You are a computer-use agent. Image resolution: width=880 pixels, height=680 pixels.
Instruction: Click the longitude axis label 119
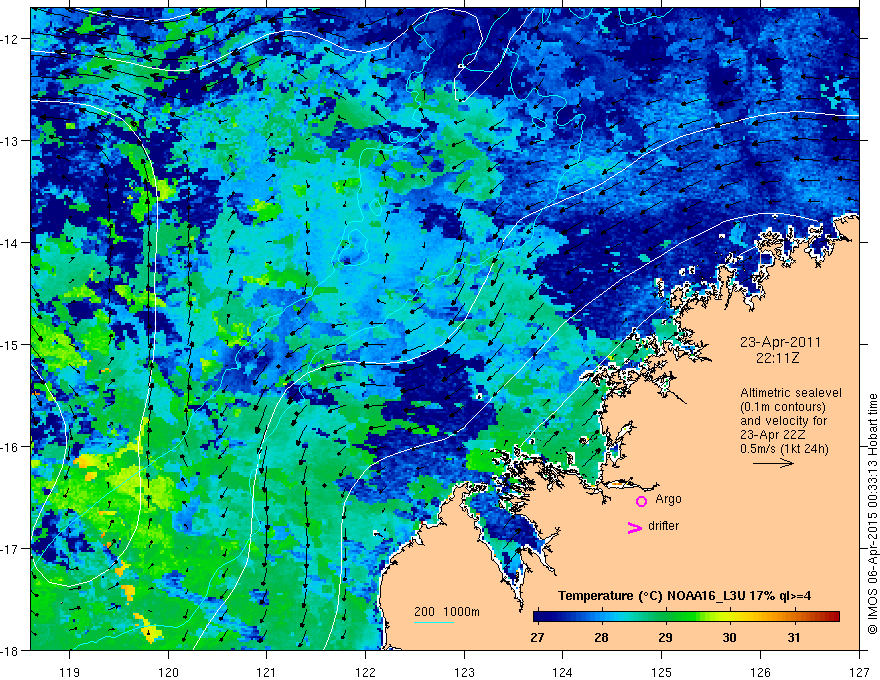pos(70,672)
